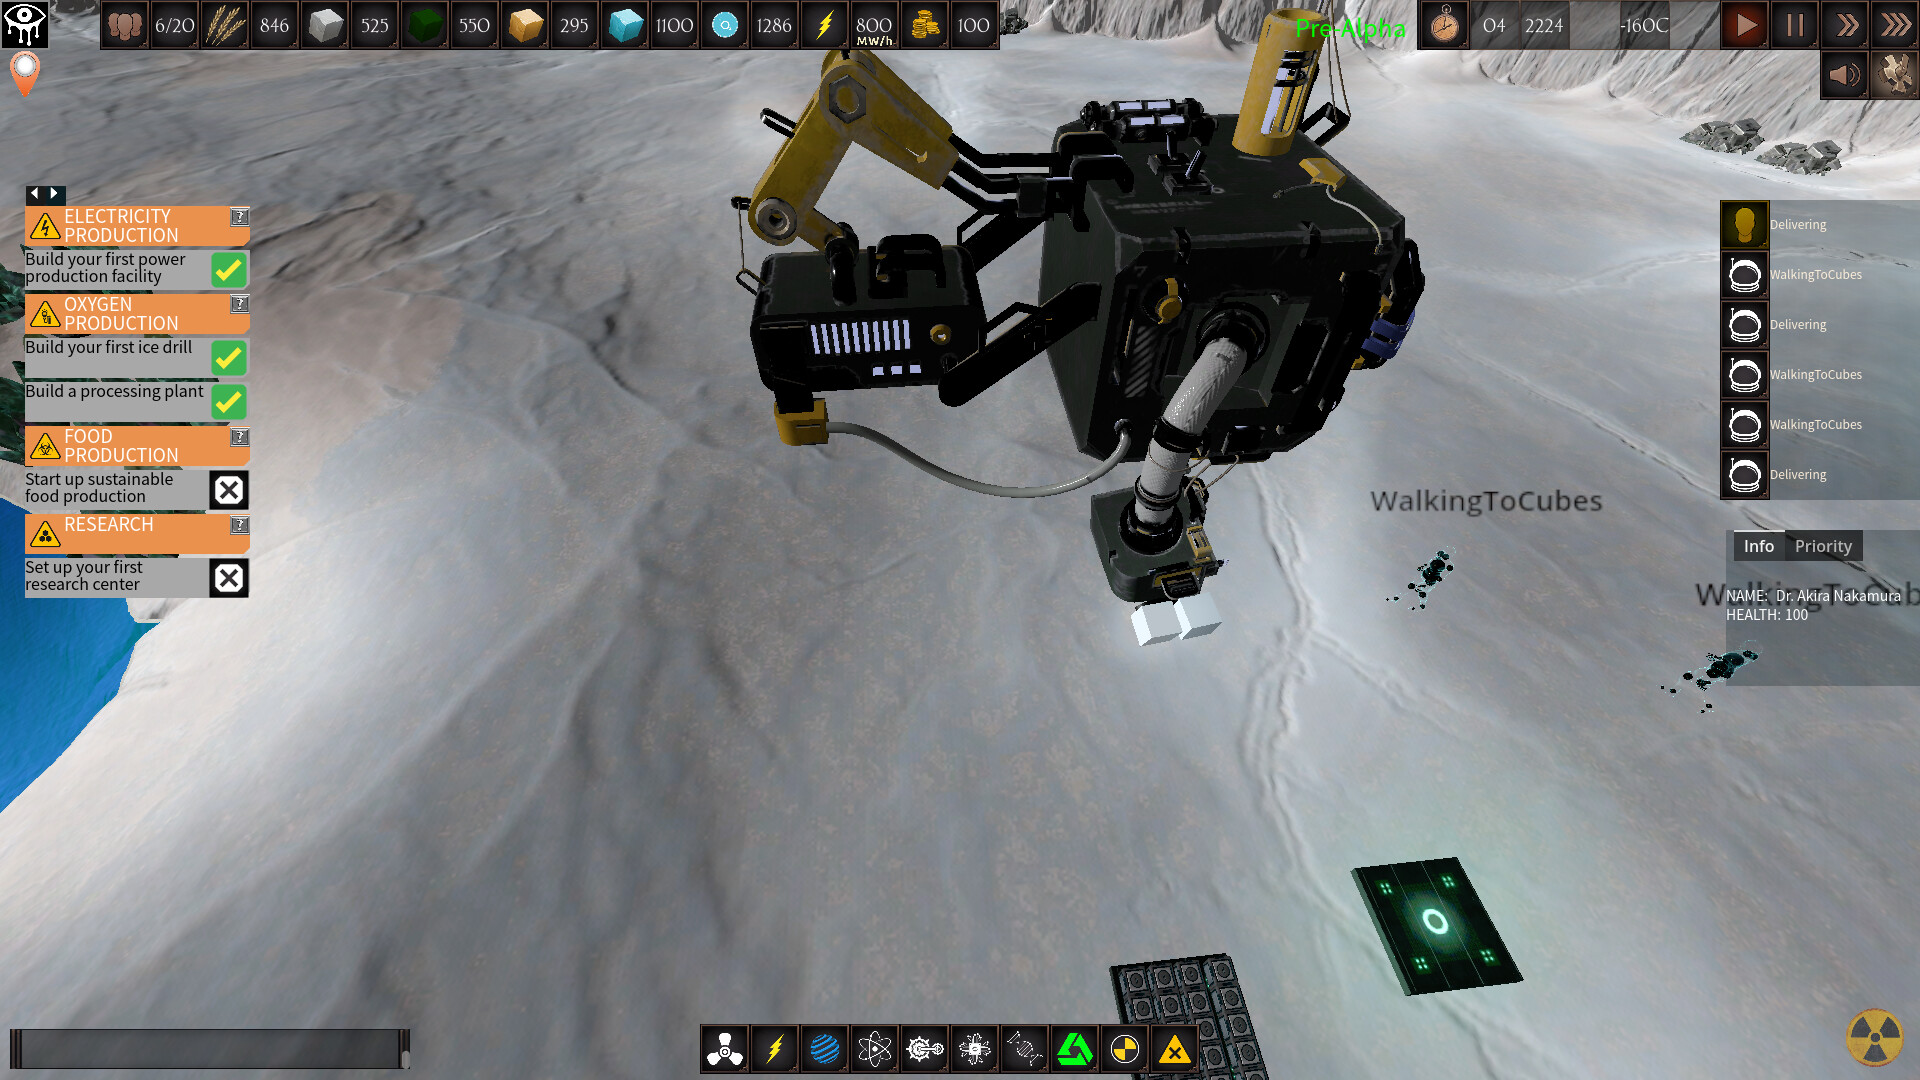The width and height of the screenshot is (1920, 1080).
Task: Expand the quest panel with right arrow
Action: pyautogui.click(x=51, y=194)
